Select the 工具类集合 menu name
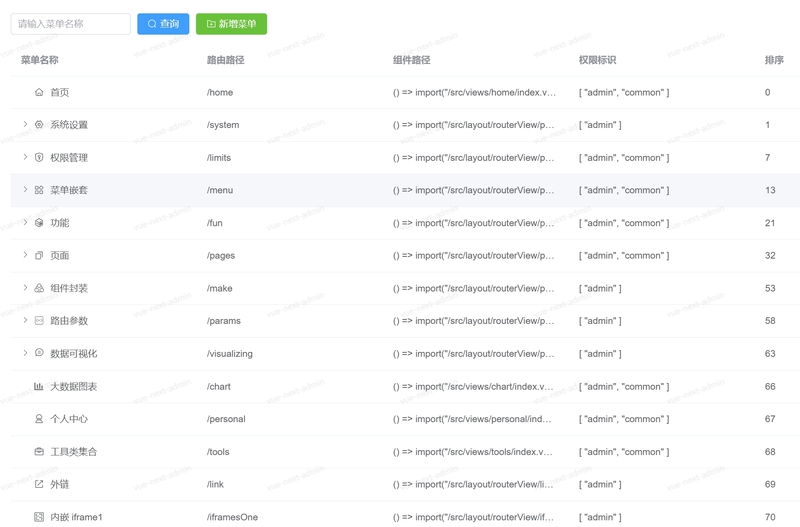The image size is (800, 527). coord(73,451)
